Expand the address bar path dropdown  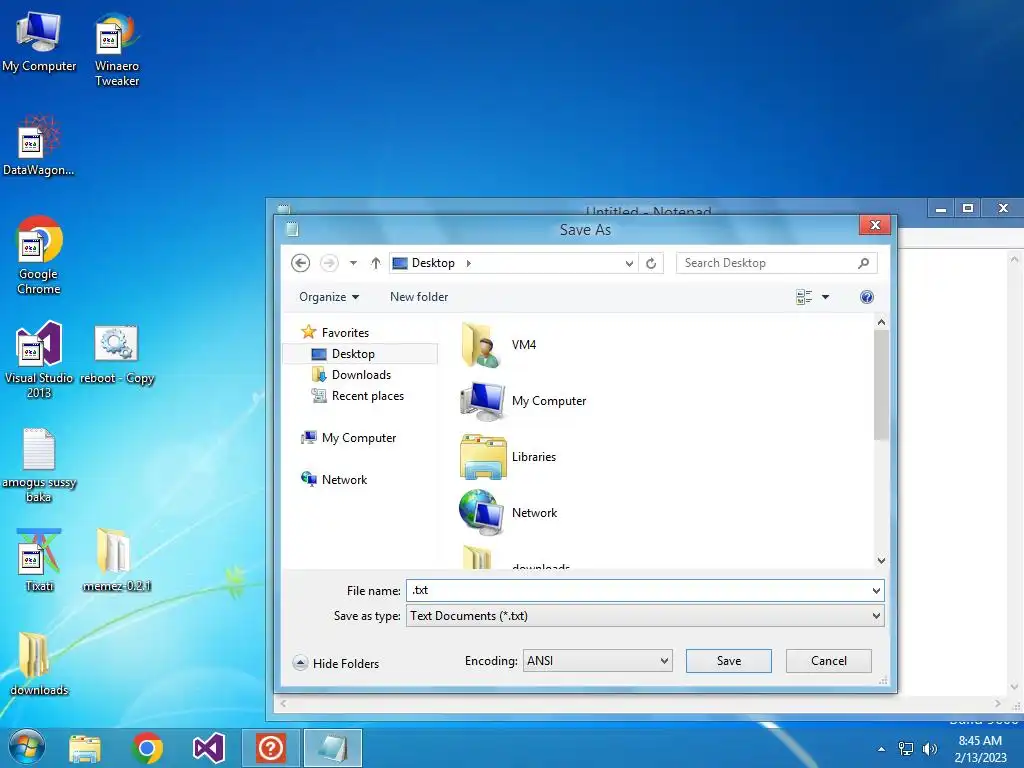coord(629,263)
